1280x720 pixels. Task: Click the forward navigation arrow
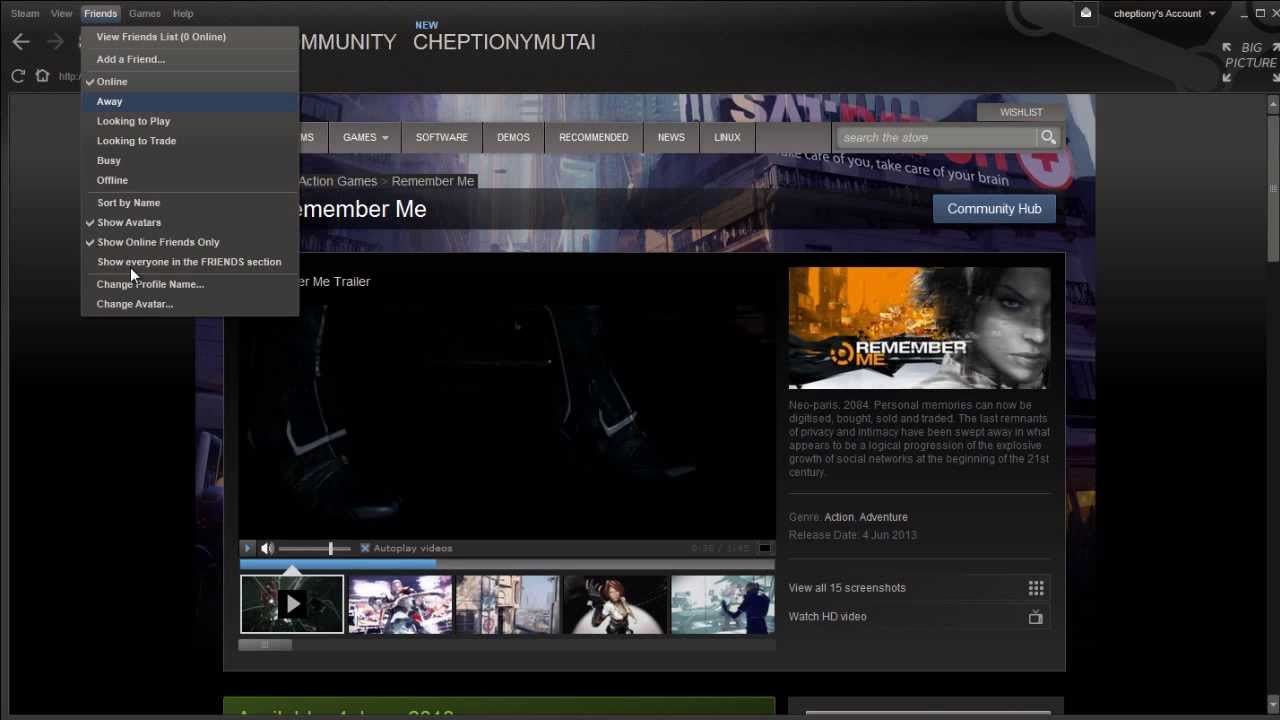coord(55,42)
